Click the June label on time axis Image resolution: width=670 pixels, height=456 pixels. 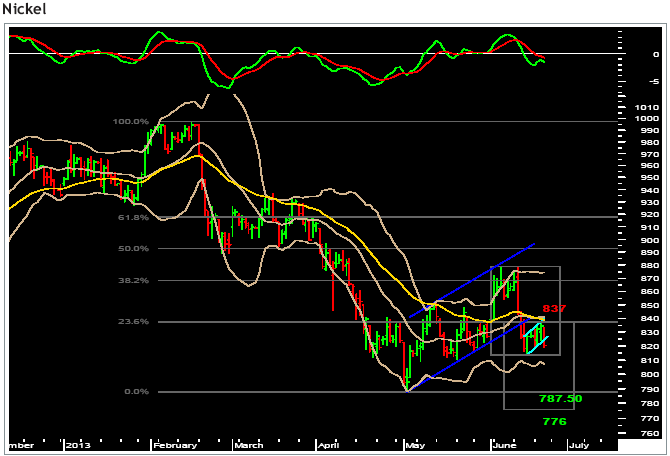(x=505, y=445)
